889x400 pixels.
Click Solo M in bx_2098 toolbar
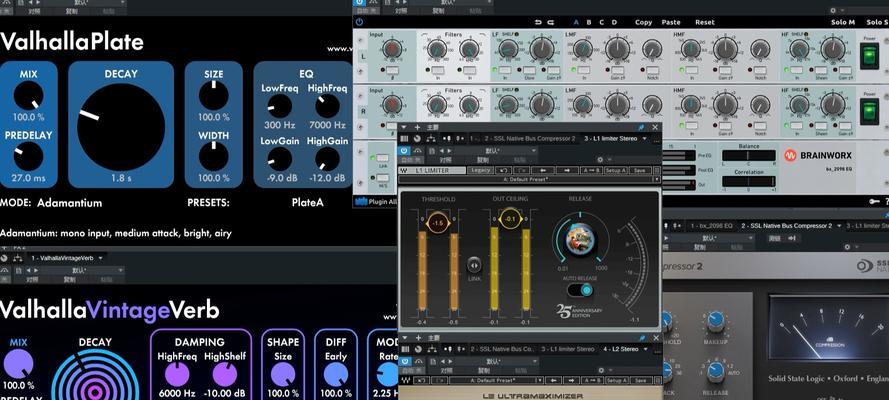click(x=843, y=22)
